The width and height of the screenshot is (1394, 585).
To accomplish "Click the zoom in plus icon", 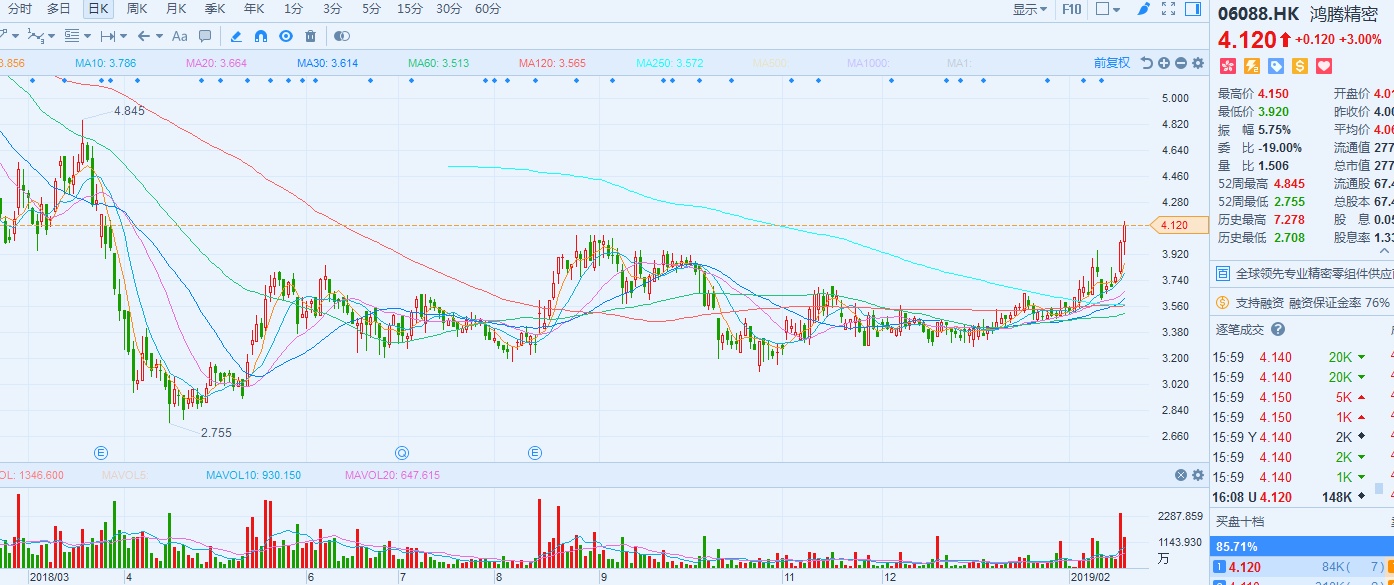I will point(1164,63).
